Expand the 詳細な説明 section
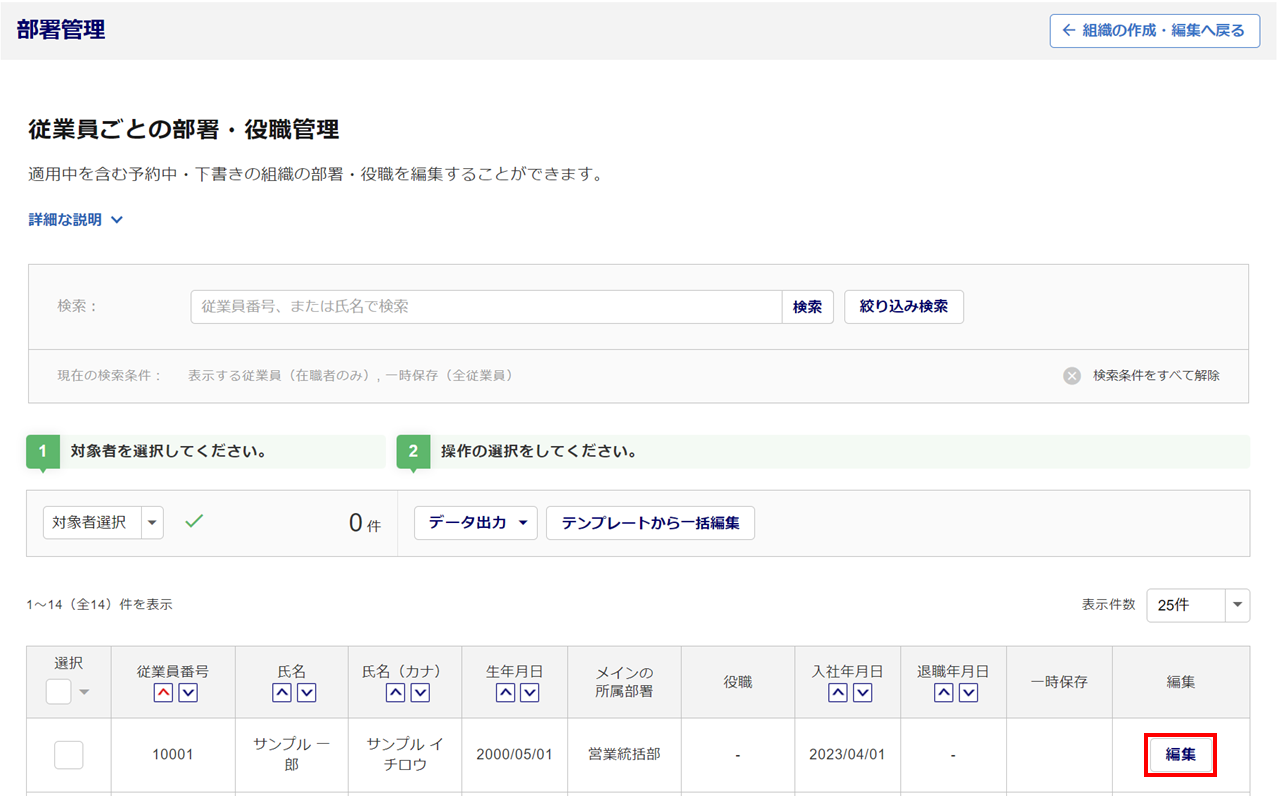Image resolution: width=1280 pixels, height=796 pixels. click(x=76, y=220)
